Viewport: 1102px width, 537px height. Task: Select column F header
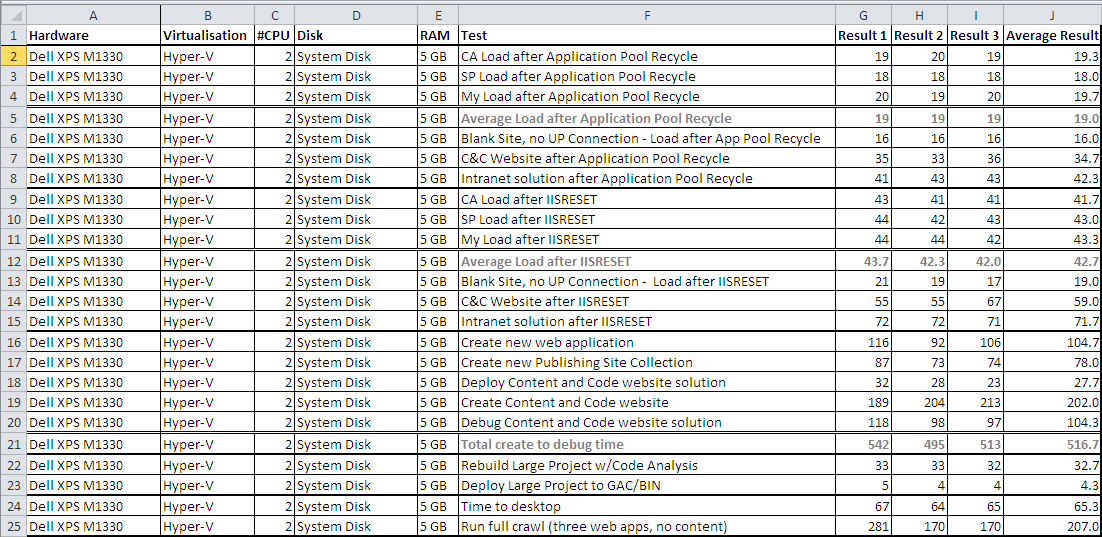point(646,14)
